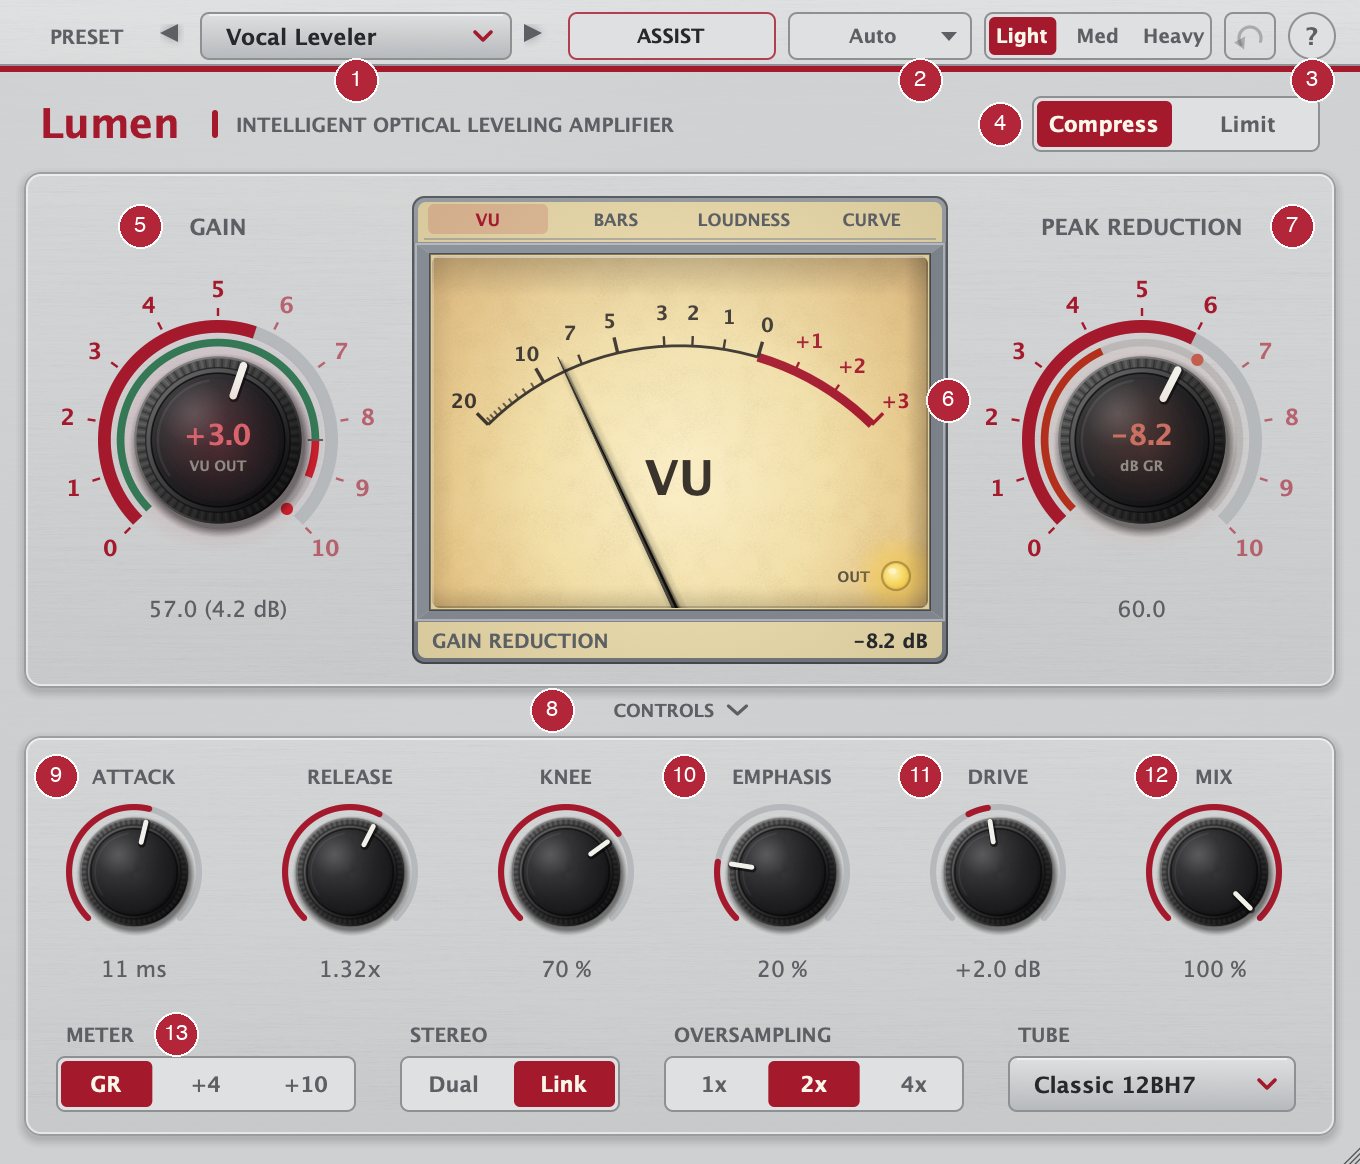Screen dimensions: 1360x1164
Task: Switch the meter display to the CURVE tab
Action: (x=871, y=220)
